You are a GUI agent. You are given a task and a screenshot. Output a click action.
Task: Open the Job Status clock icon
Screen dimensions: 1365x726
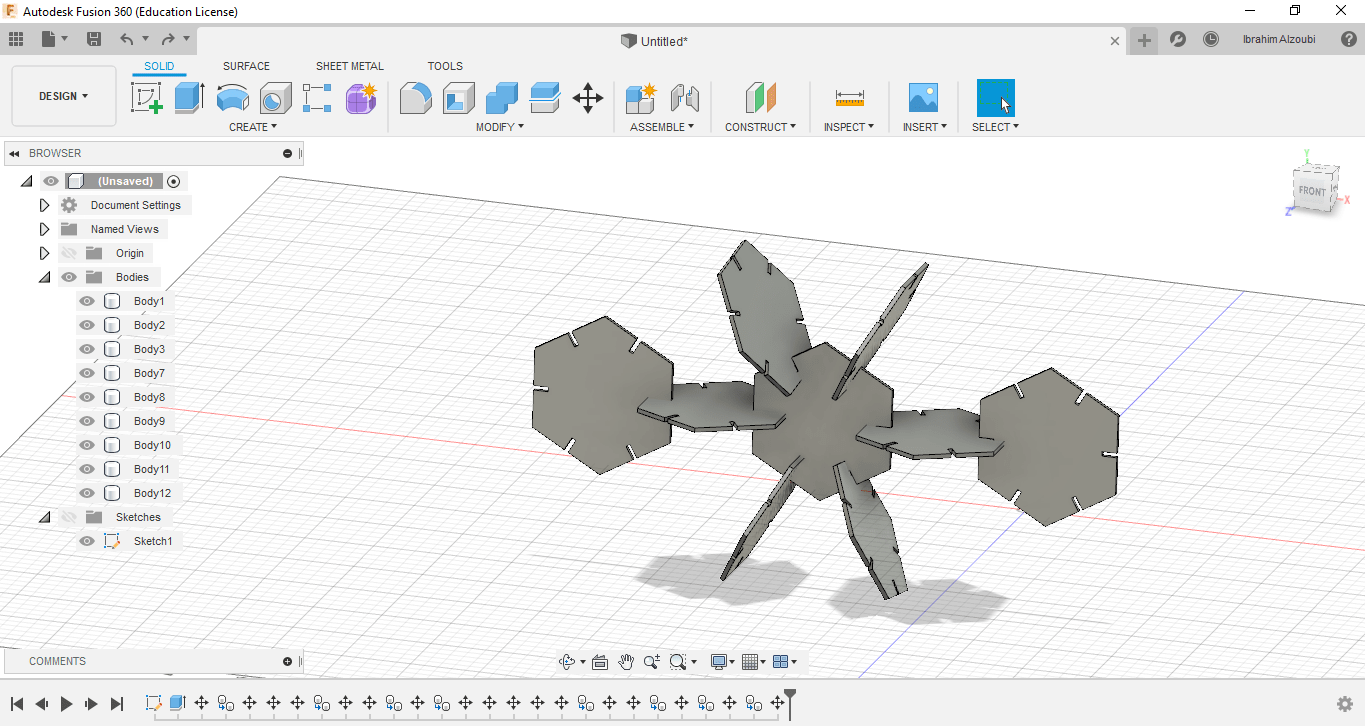(x=1211, y=40)
